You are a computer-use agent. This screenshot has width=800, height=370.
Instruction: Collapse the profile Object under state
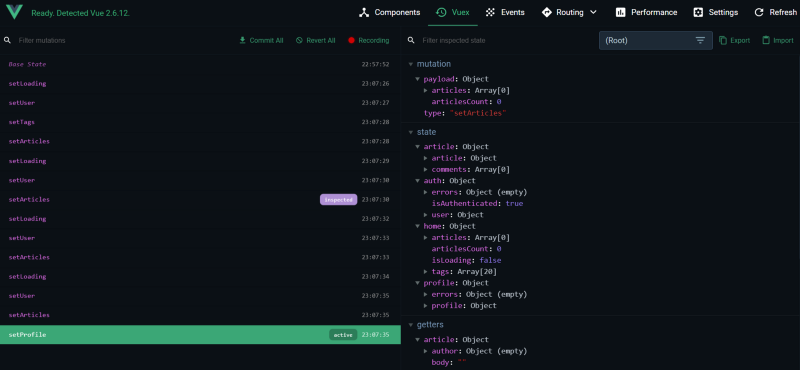click(418, 283)
